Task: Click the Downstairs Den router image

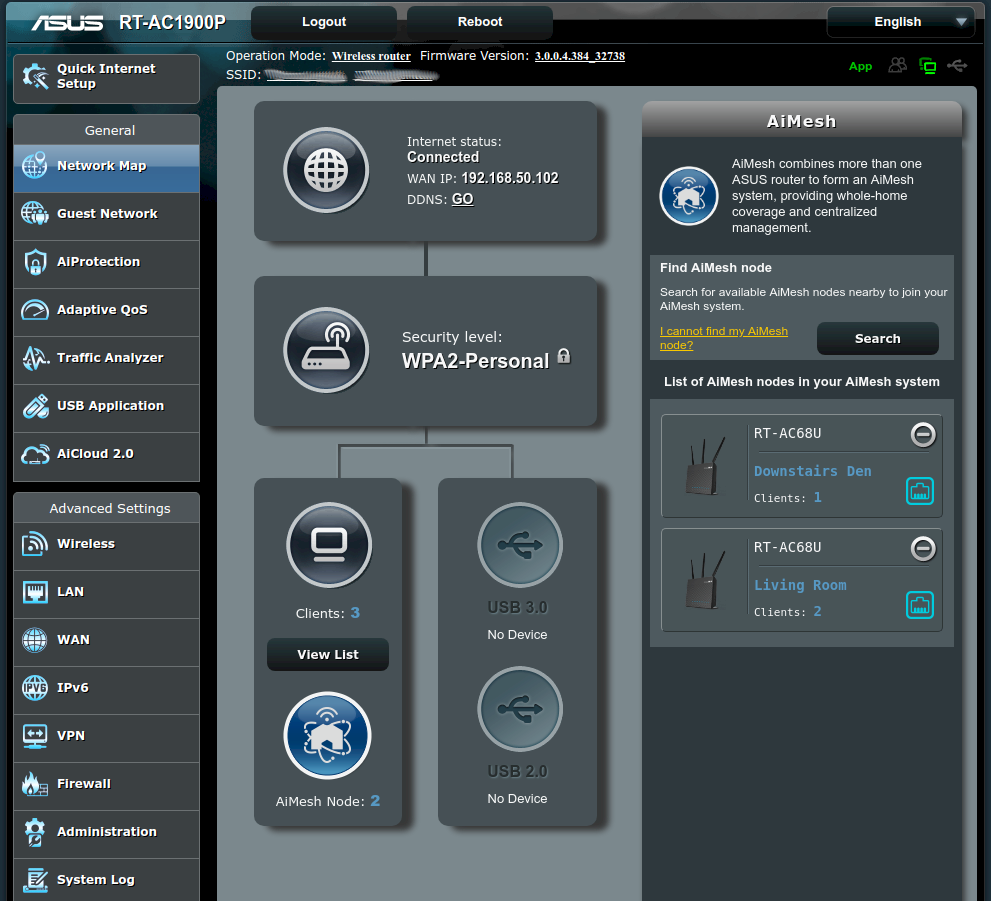Action: tap(705, 466)
